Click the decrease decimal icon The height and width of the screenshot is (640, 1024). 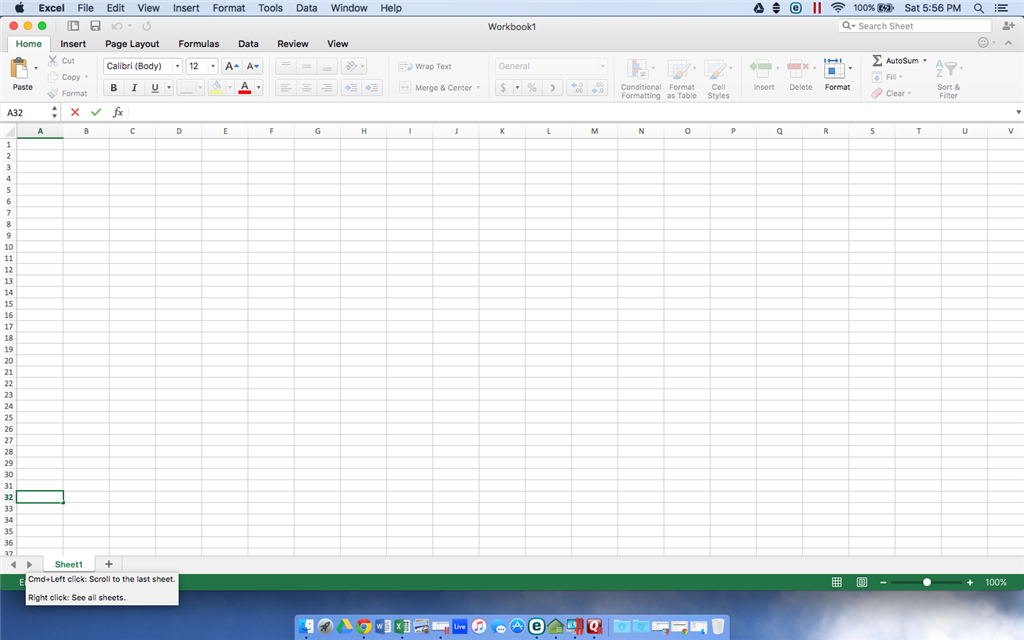[598, 88]
